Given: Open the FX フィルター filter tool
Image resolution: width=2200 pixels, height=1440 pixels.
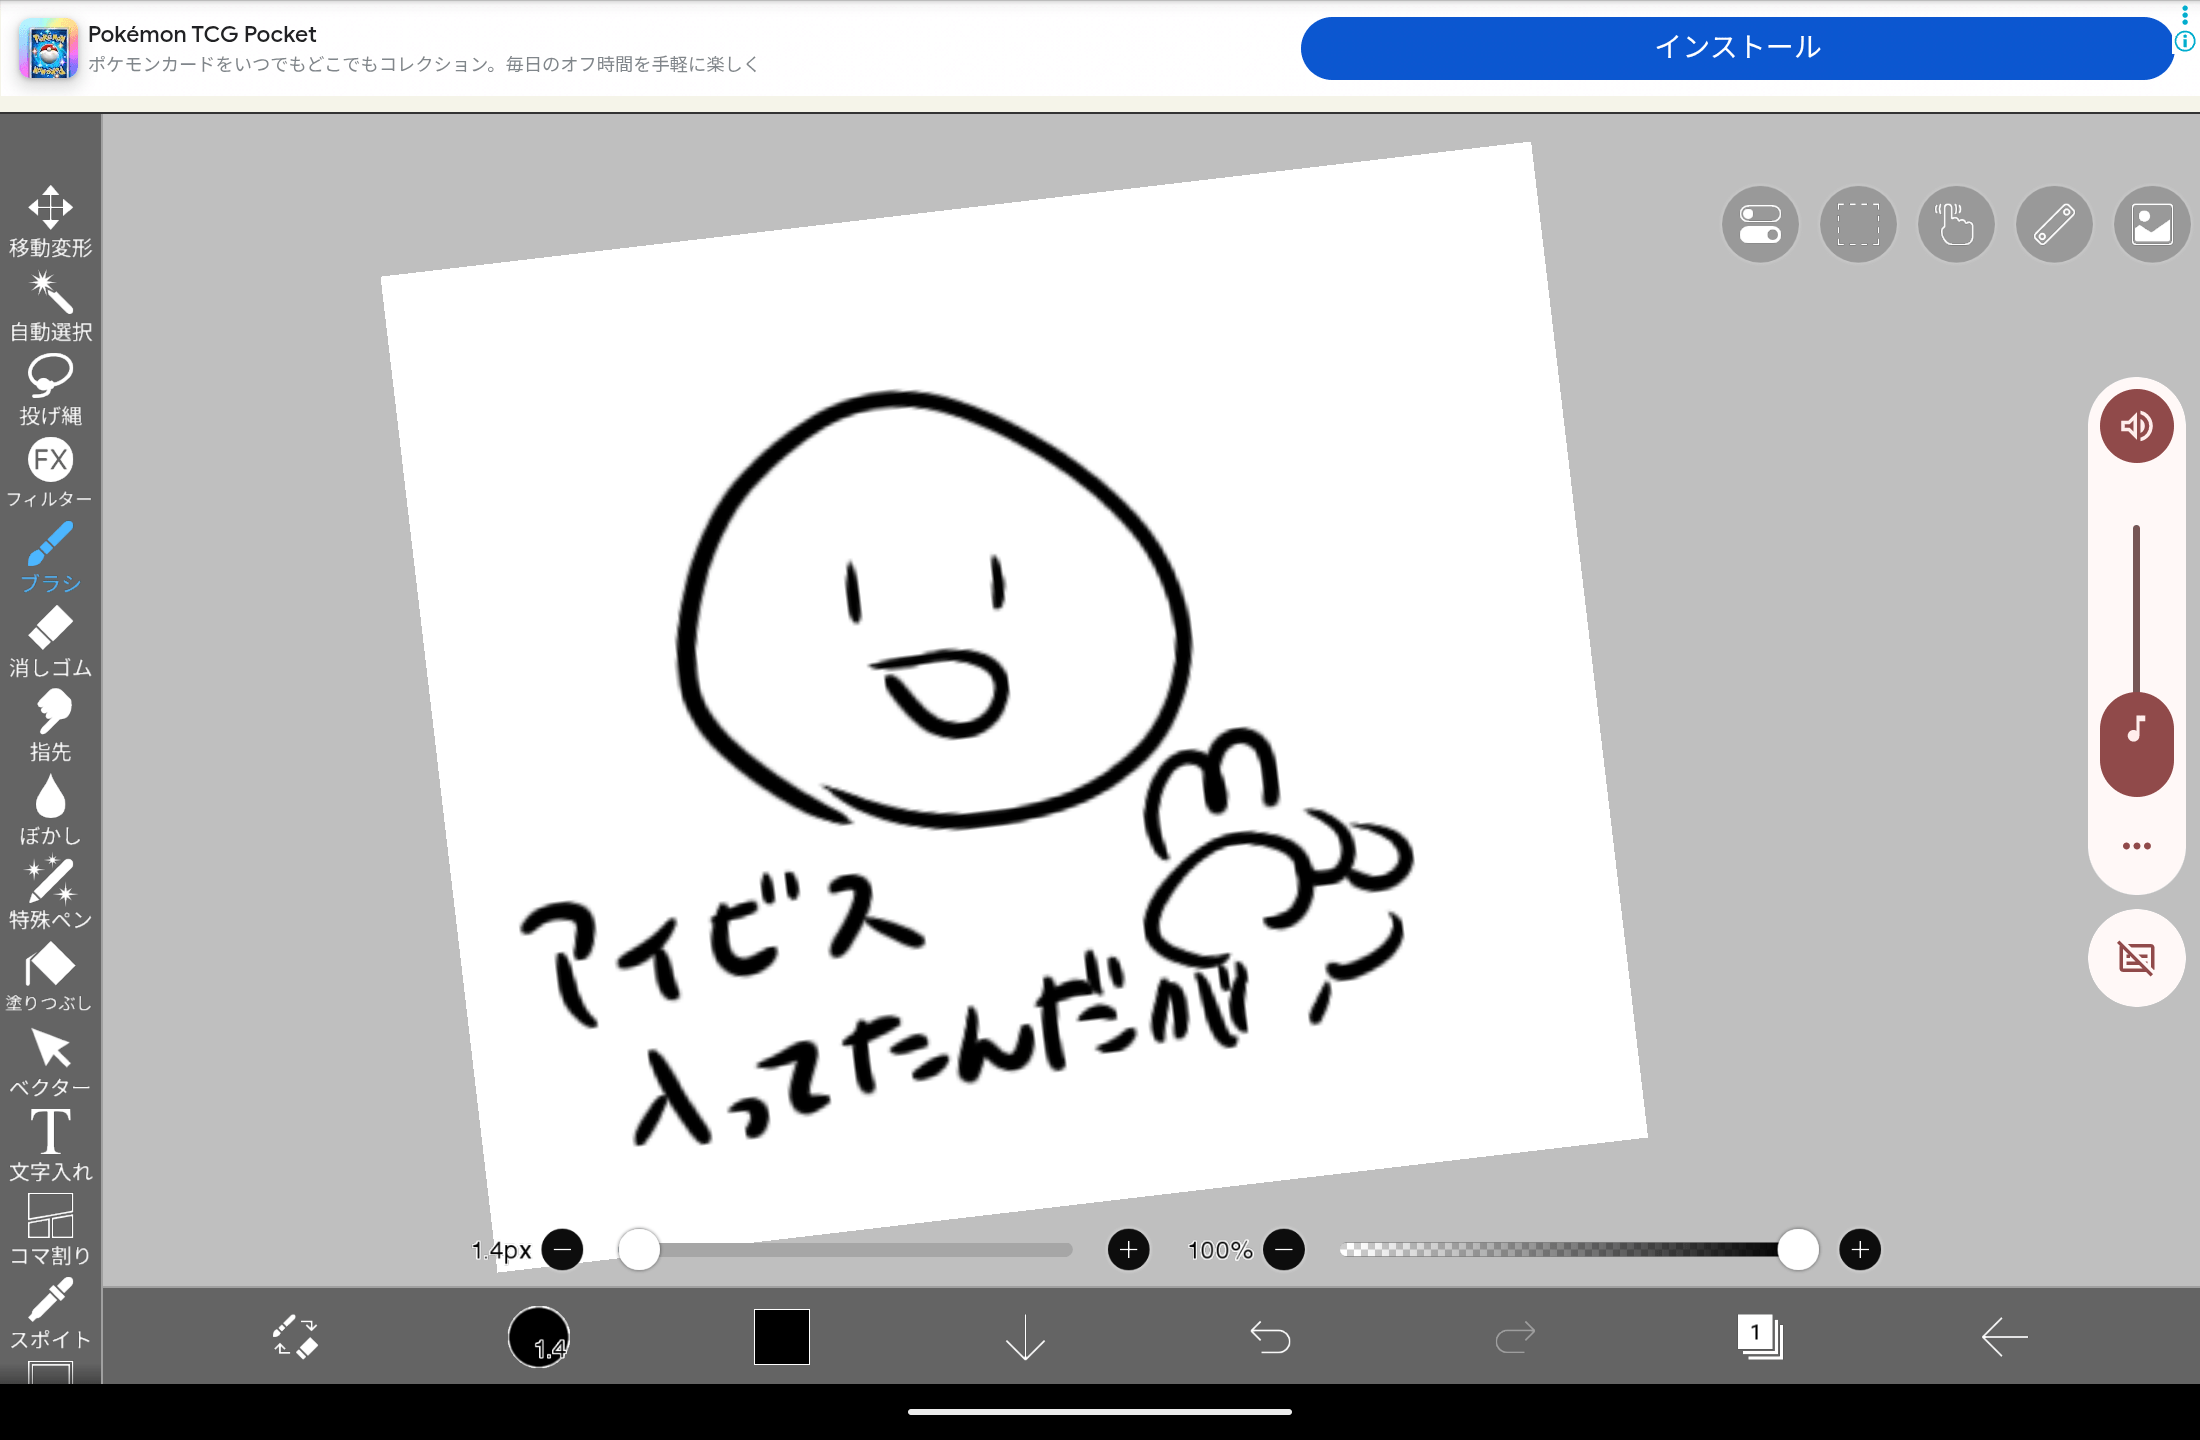Looking at the screenshot, I should (x=50, y=472).
